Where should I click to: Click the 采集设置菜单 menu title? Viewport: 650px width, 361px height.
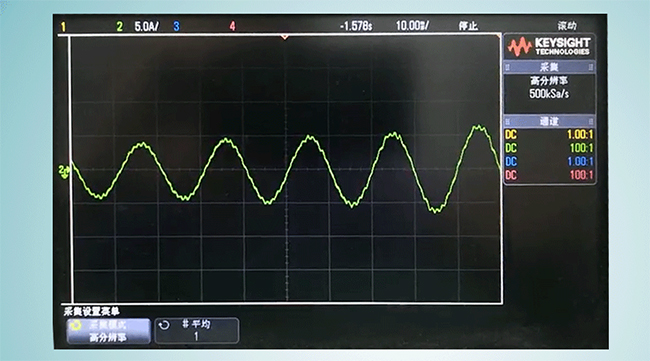[92, 312]
